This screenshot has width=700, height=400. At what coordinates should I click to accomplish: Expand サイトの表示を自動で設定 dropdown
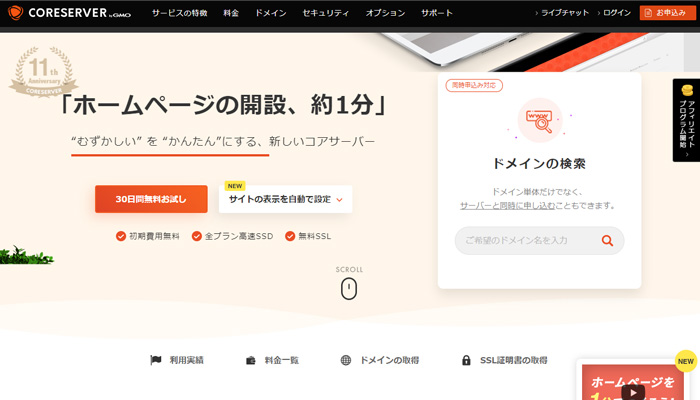(x=285, y=199)
